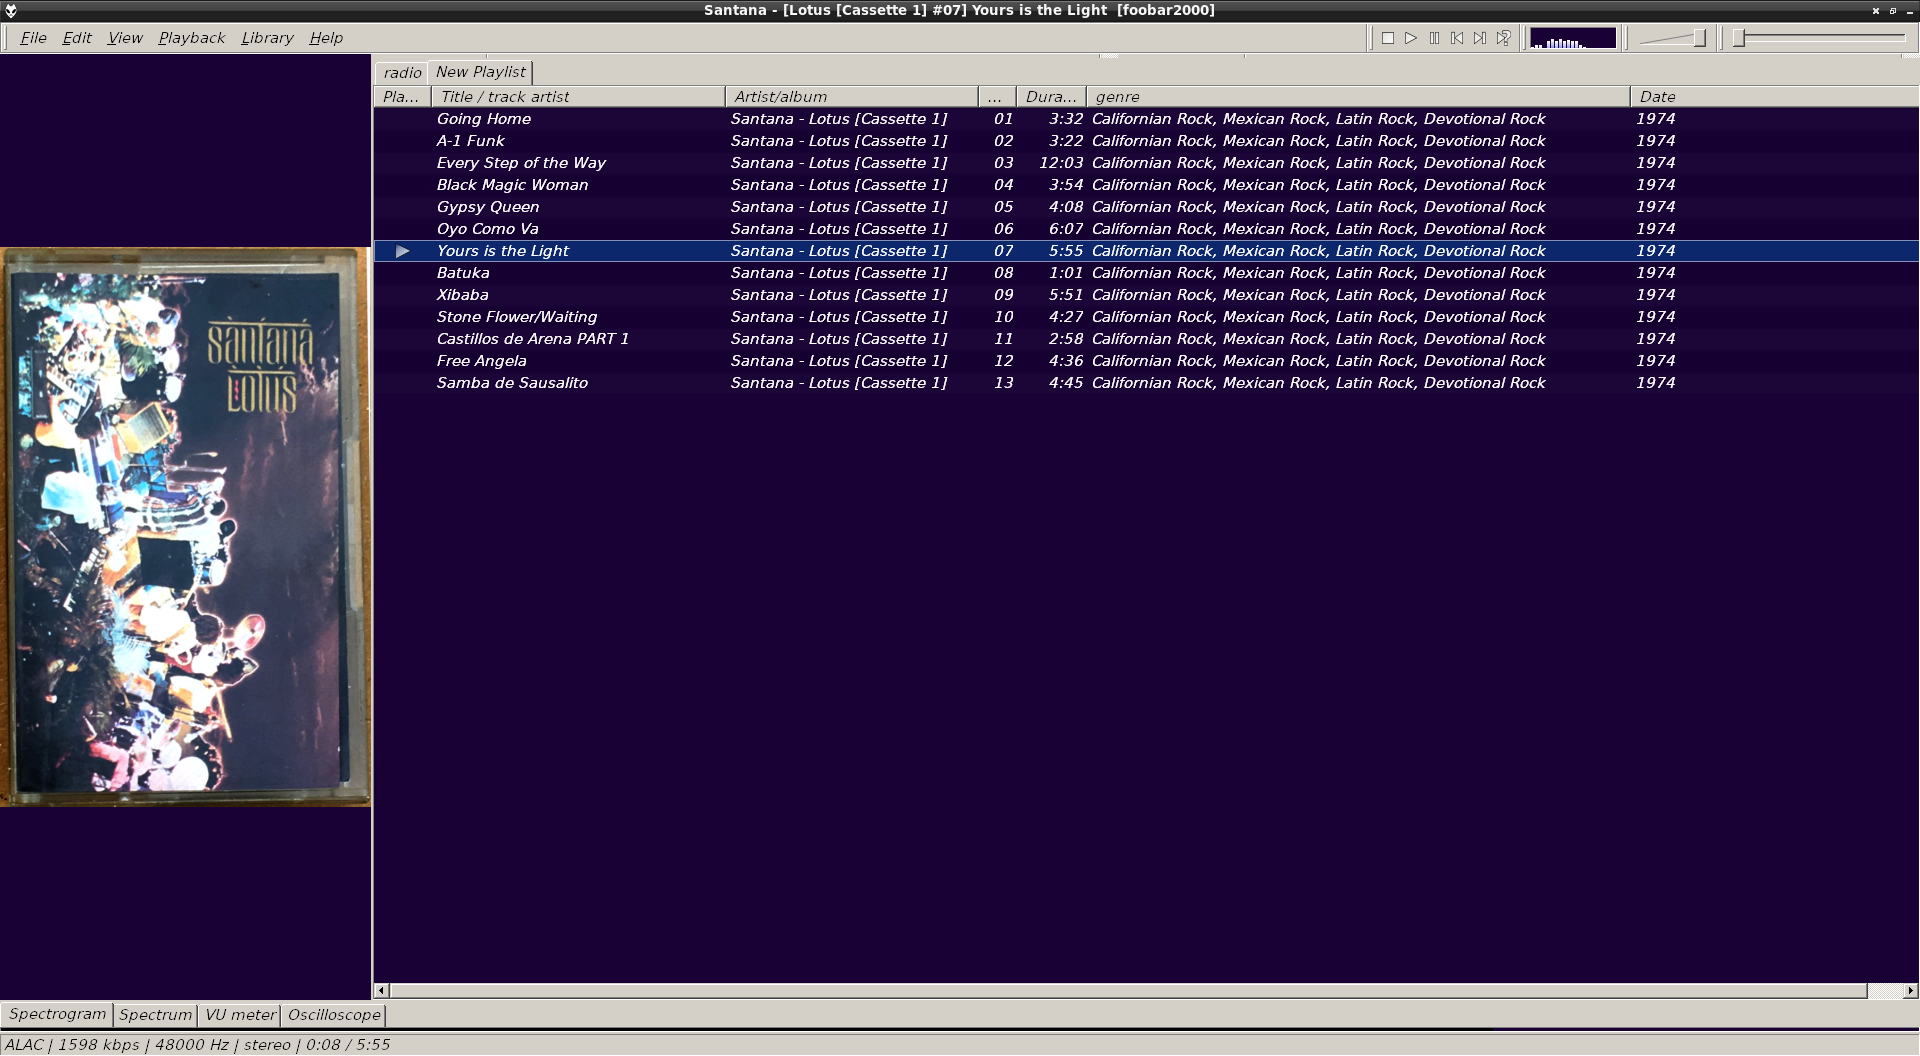
Task: Switch to the Spectrum tab
Action: coord(155,1015)
